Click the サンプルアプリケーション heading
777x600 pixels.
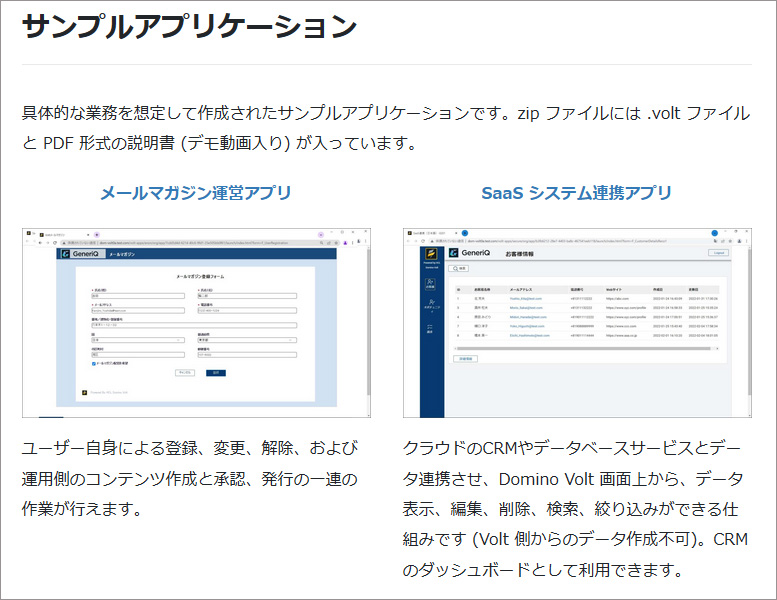click(189, 26)
